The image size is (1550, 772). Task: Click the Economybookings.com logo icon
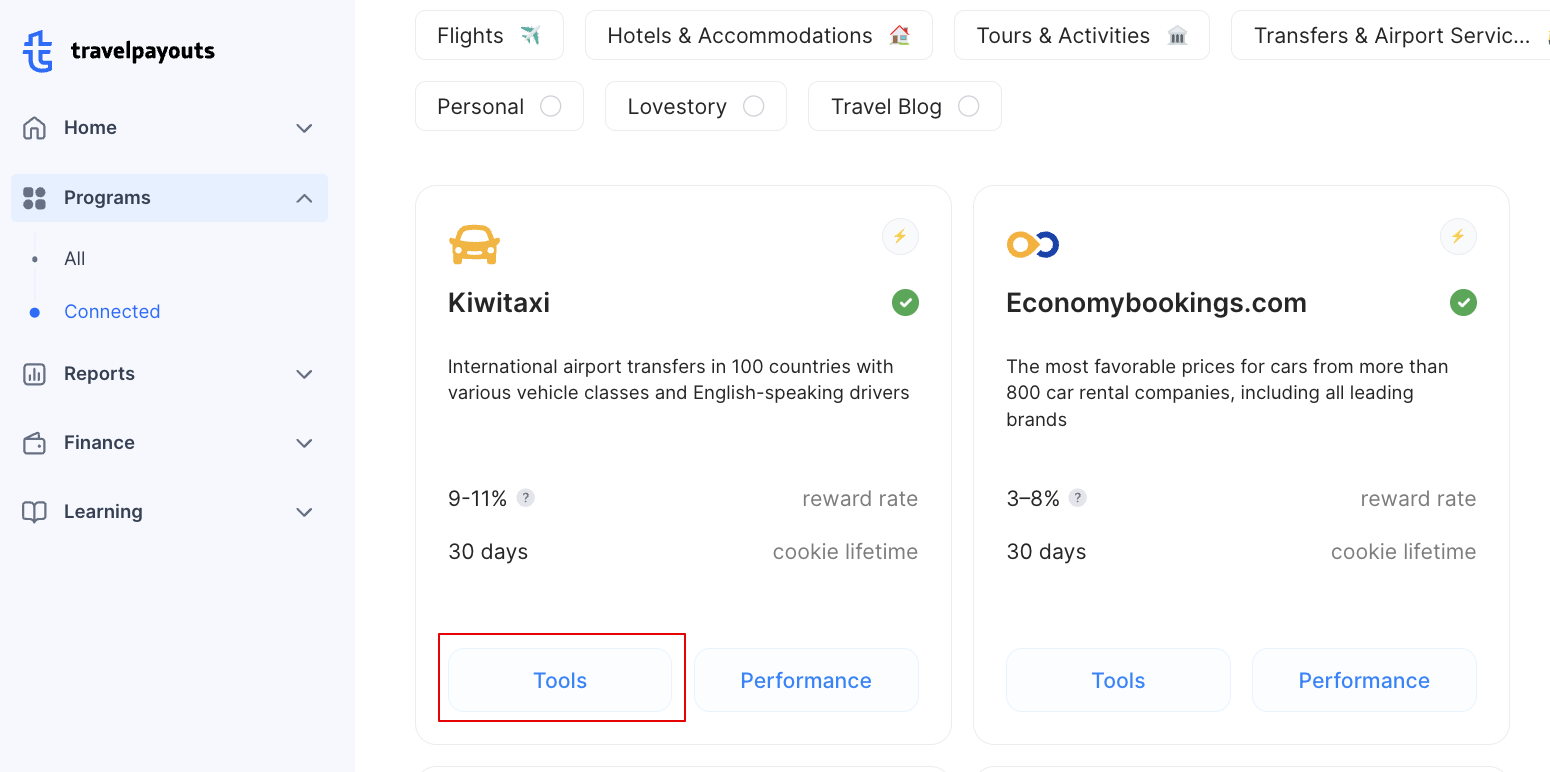[x=1032, y=243]
